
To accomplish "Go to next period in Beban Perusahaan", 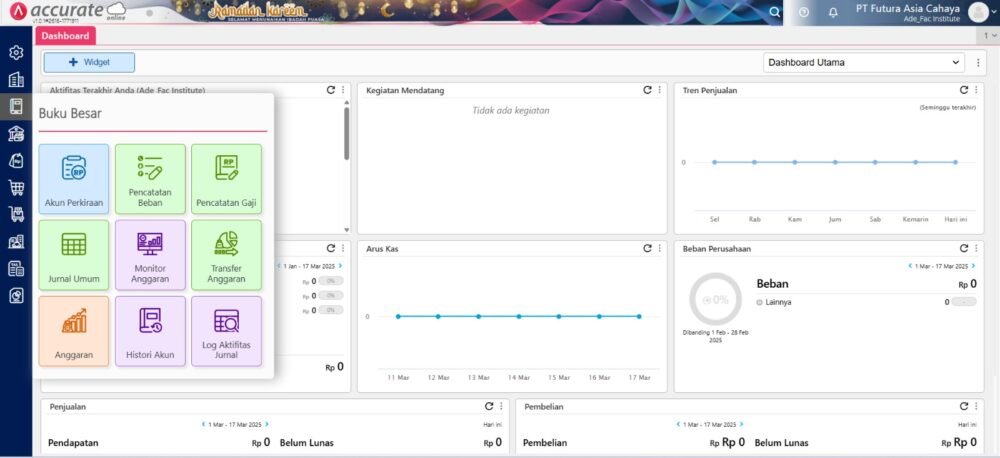I will coord(971,266).
